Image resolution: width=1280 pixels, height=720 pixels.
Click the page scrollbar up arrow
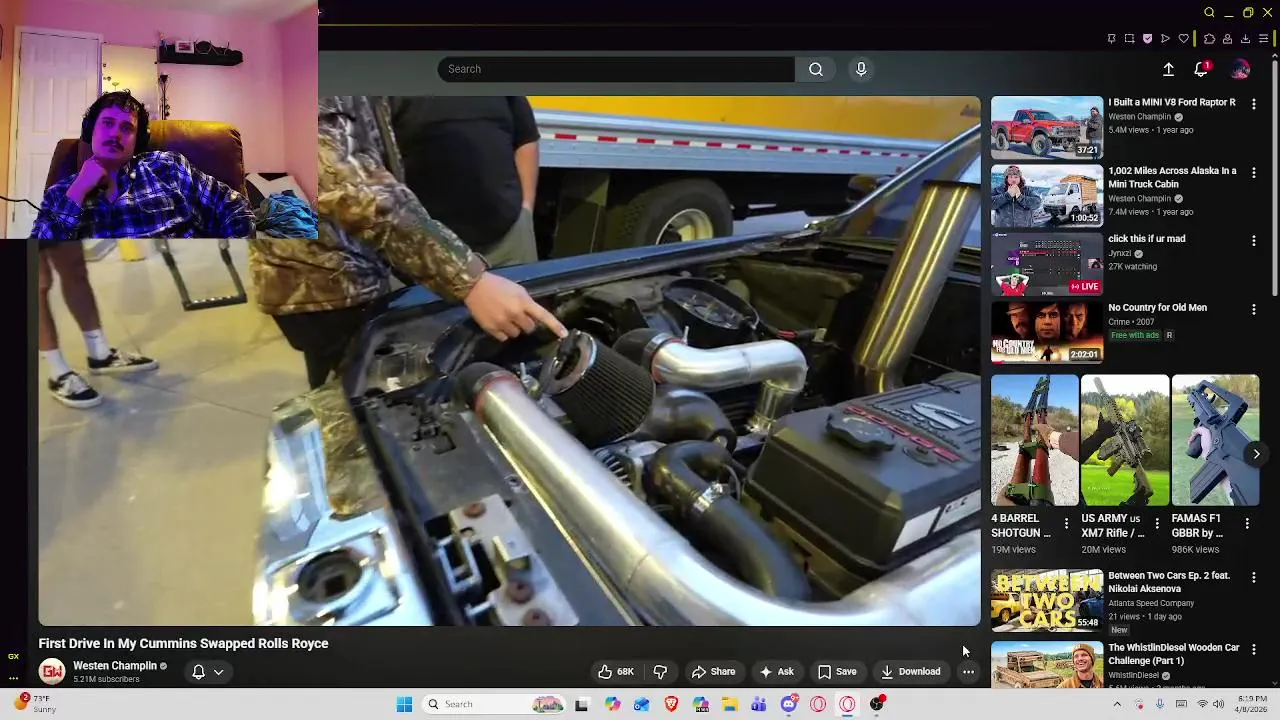click(x=1274, y=56)
